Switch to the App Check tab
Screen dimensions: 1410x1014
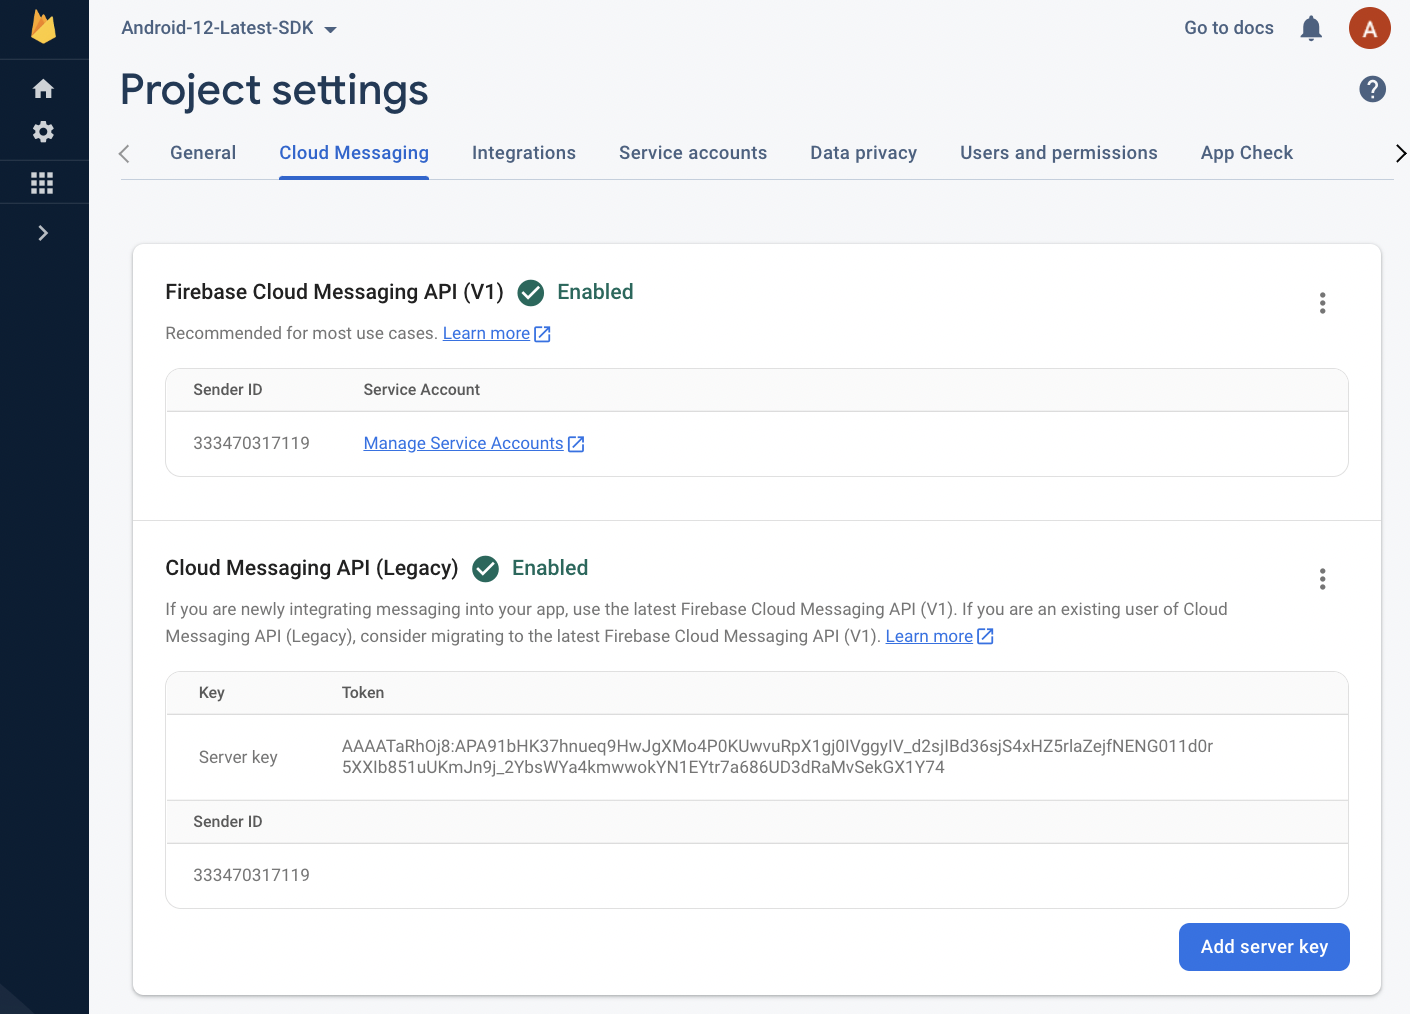point(1247,153)
